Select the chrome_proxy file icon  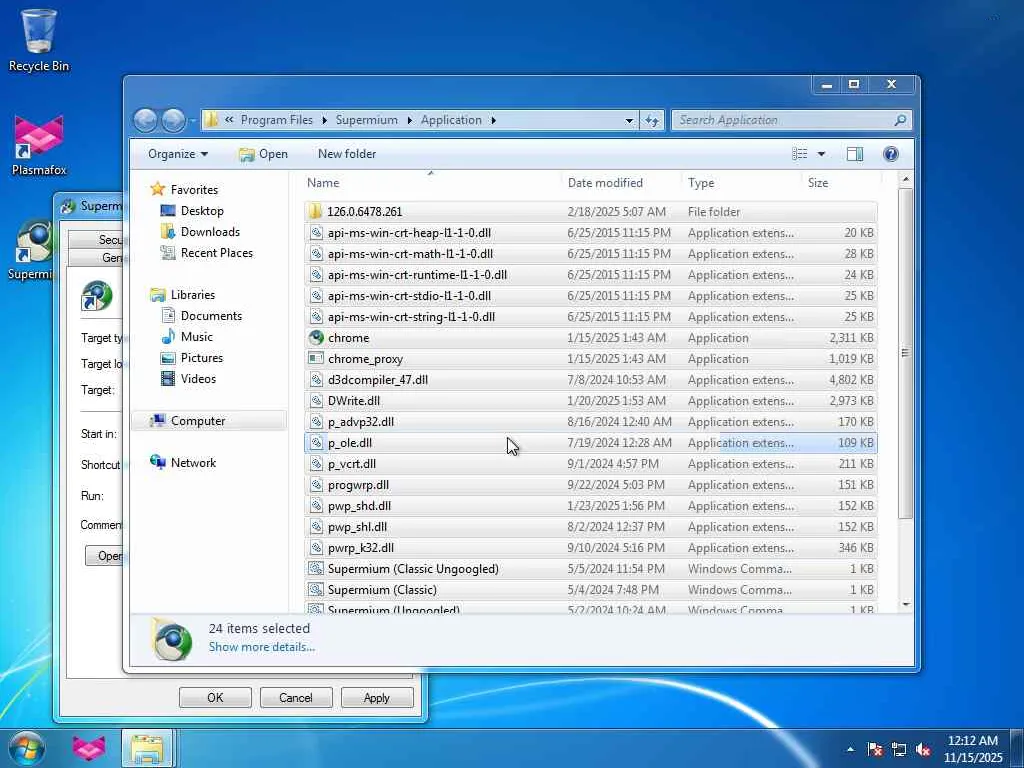316,359
